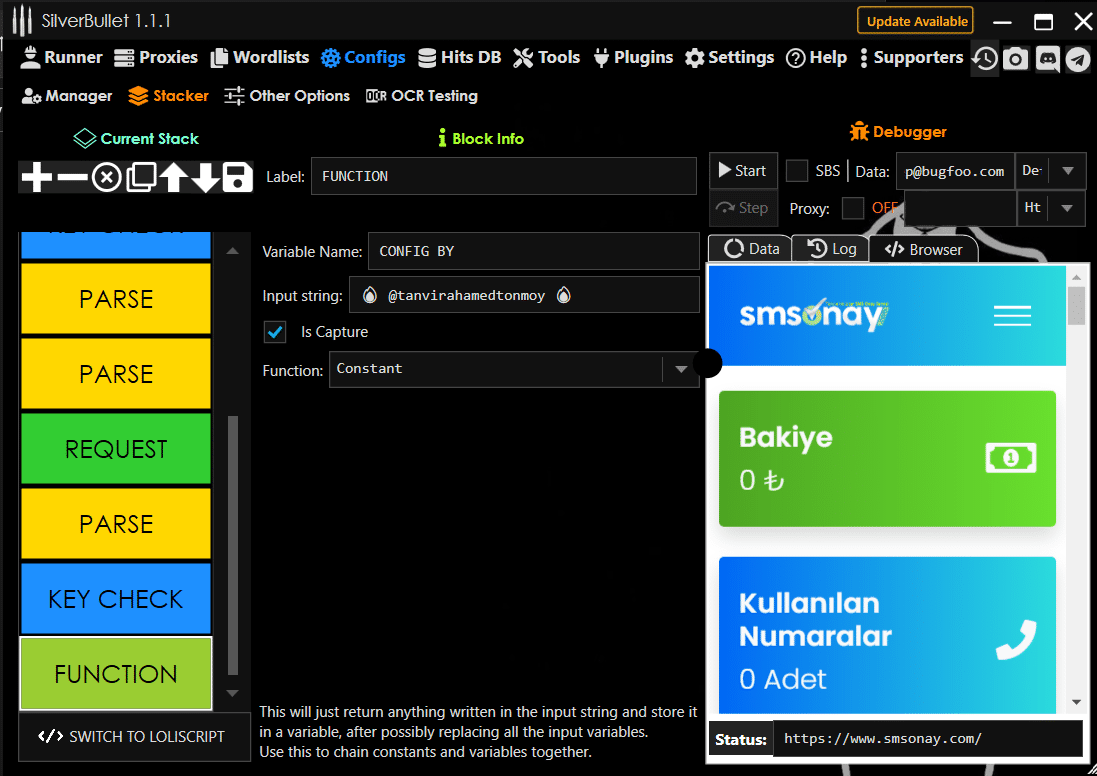Viewport: 1097px width, 776px height.
Task: Click the stack scrollbar down arrow
Action: (x=233, y=693)
